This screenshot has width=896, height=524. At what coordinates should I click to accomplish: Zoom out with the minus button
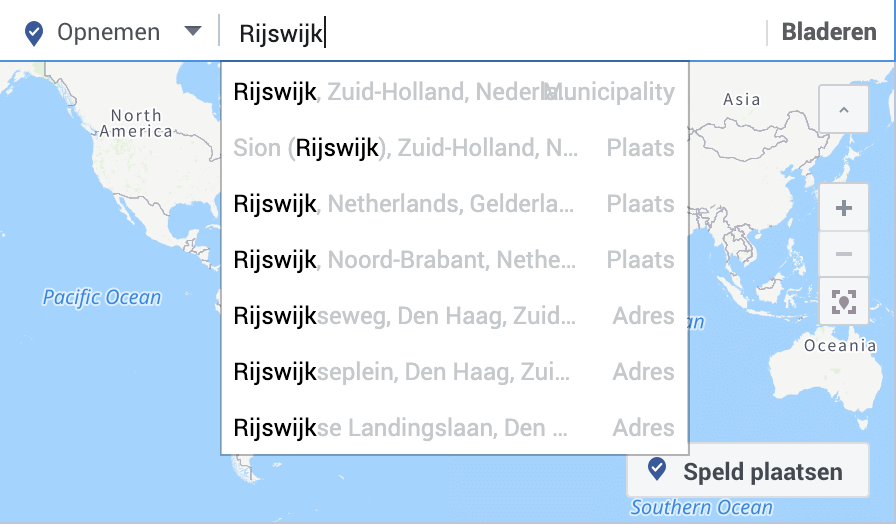(x=843, y=255)
